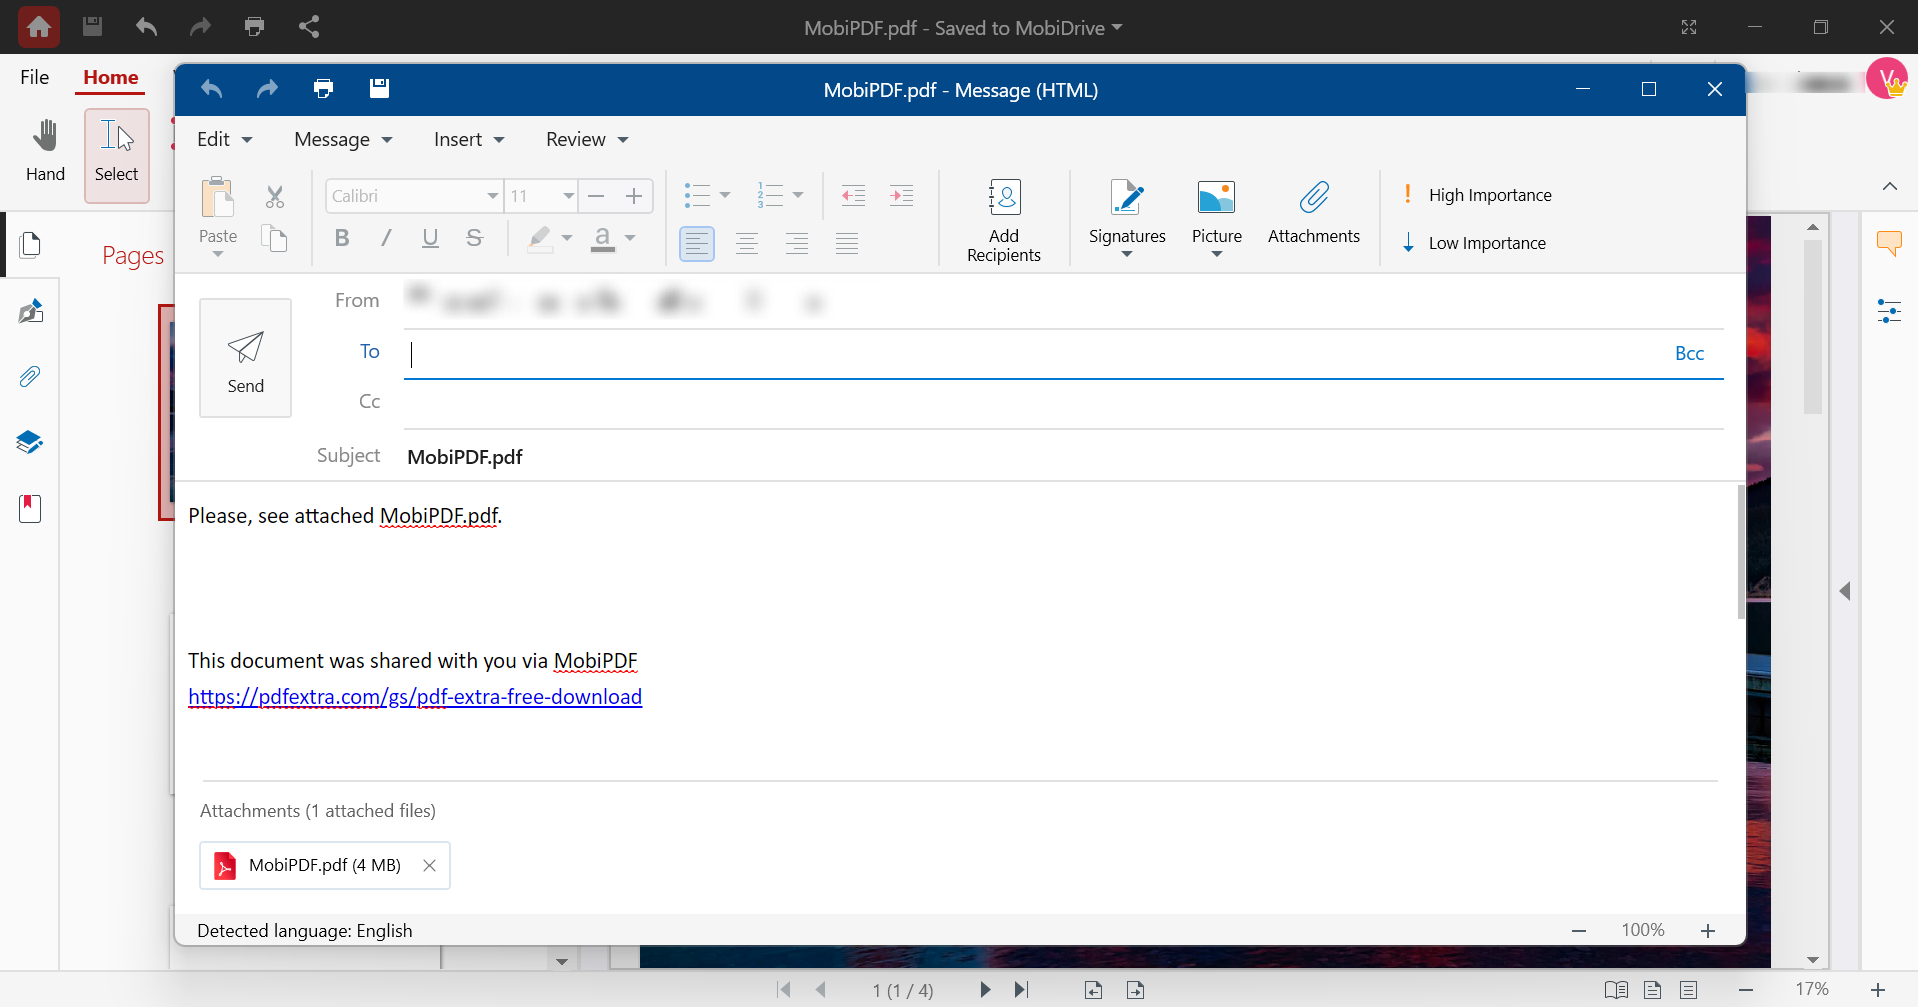Open the attachments sidebar panel
Viewport: 1918px width, 1007px height.
(x=31, y=377)
